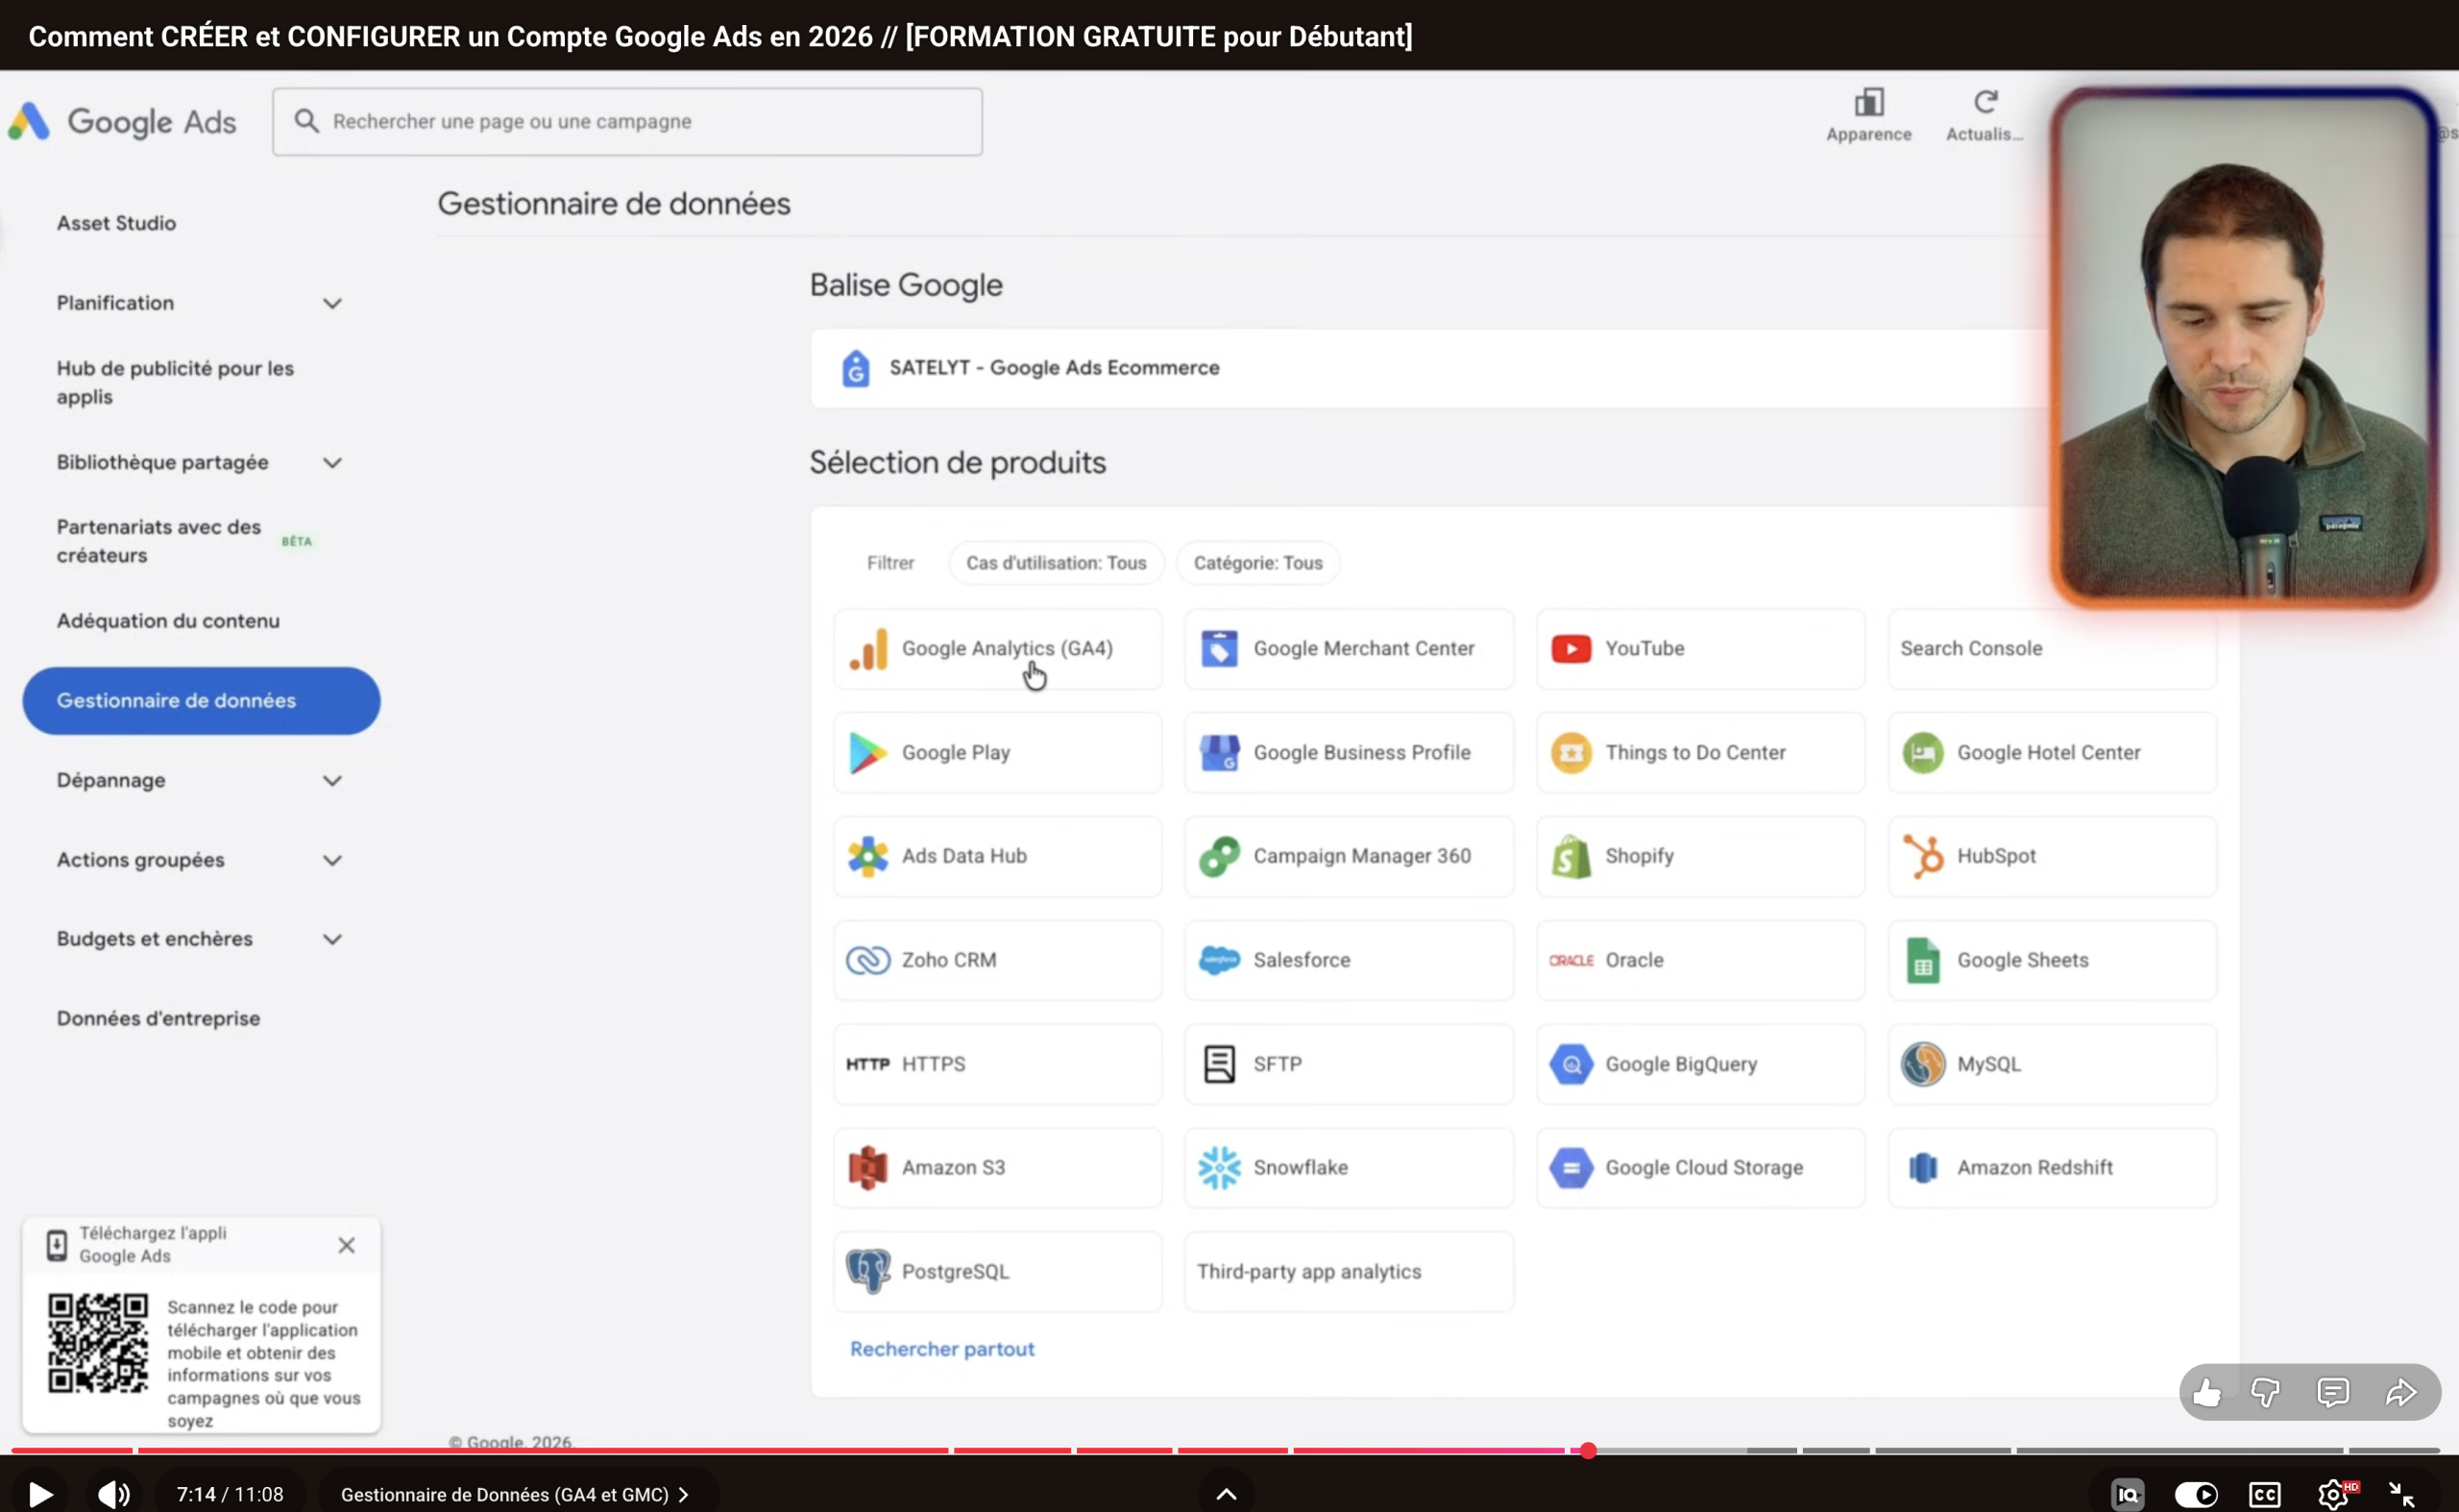Viewport: 2459px width, 1512px height.
Task: Open Hub de publicité pour les applis
Action: (x=175, y=382)
